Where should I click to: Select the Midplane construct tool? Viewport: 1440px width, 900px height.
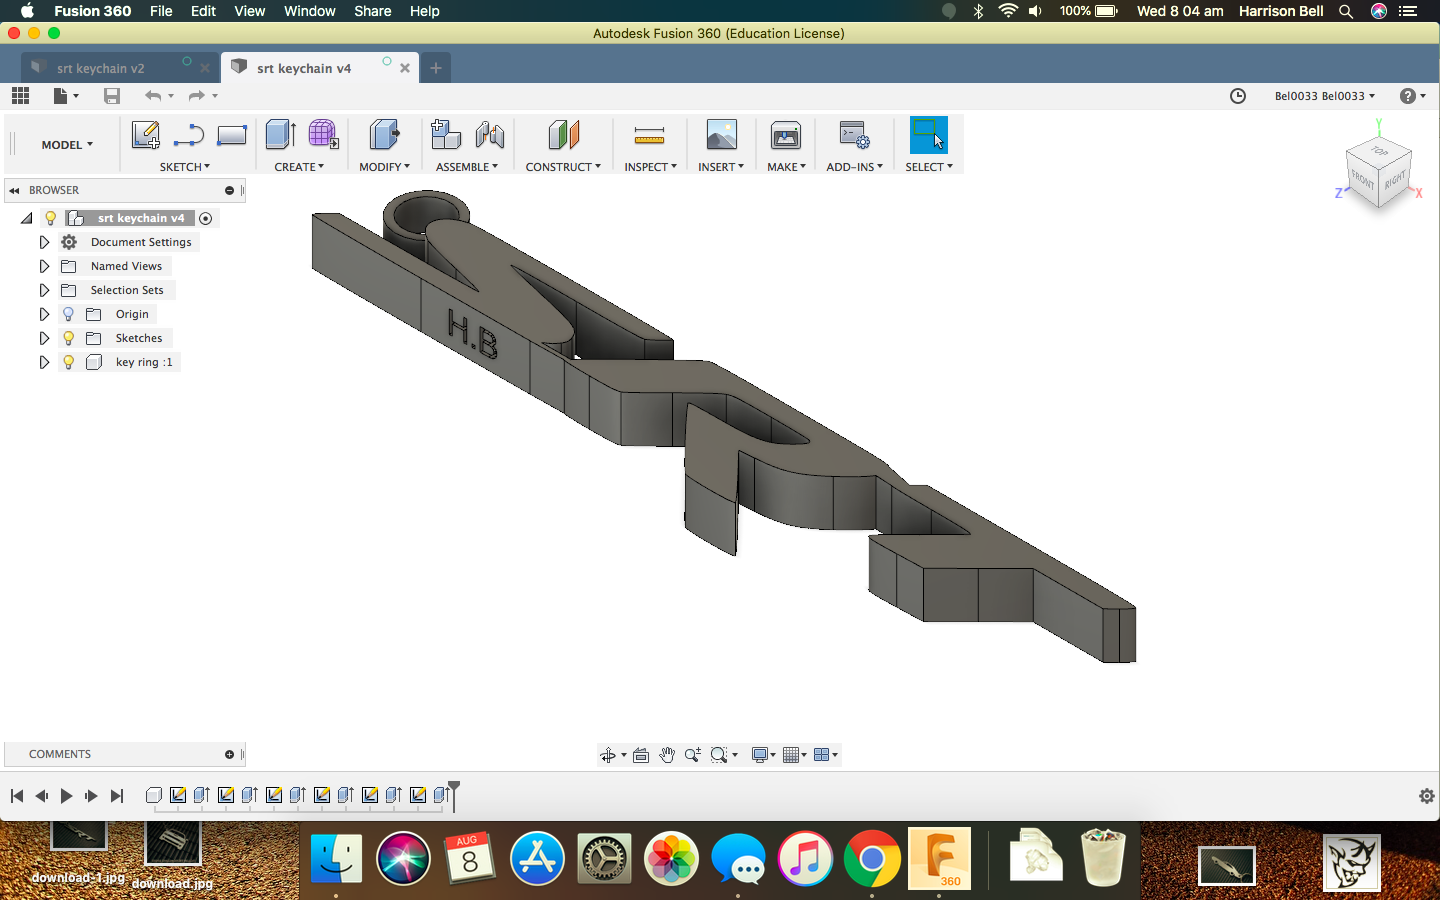tap(564, 135)
